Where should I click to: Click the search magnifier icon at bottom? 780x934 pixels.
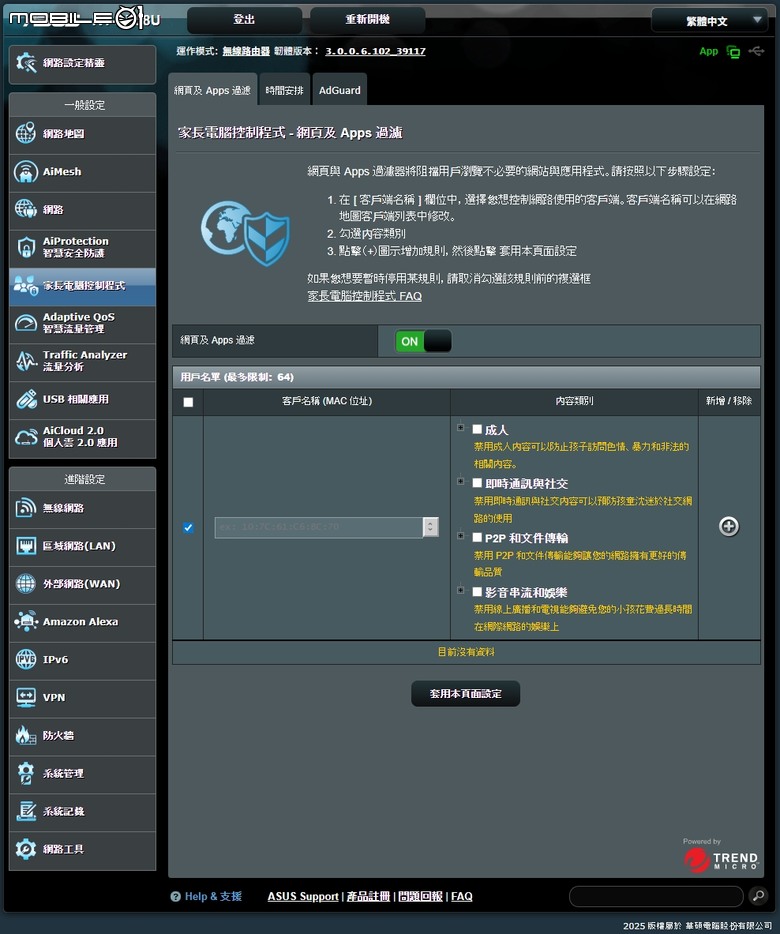tap(758, 895)
